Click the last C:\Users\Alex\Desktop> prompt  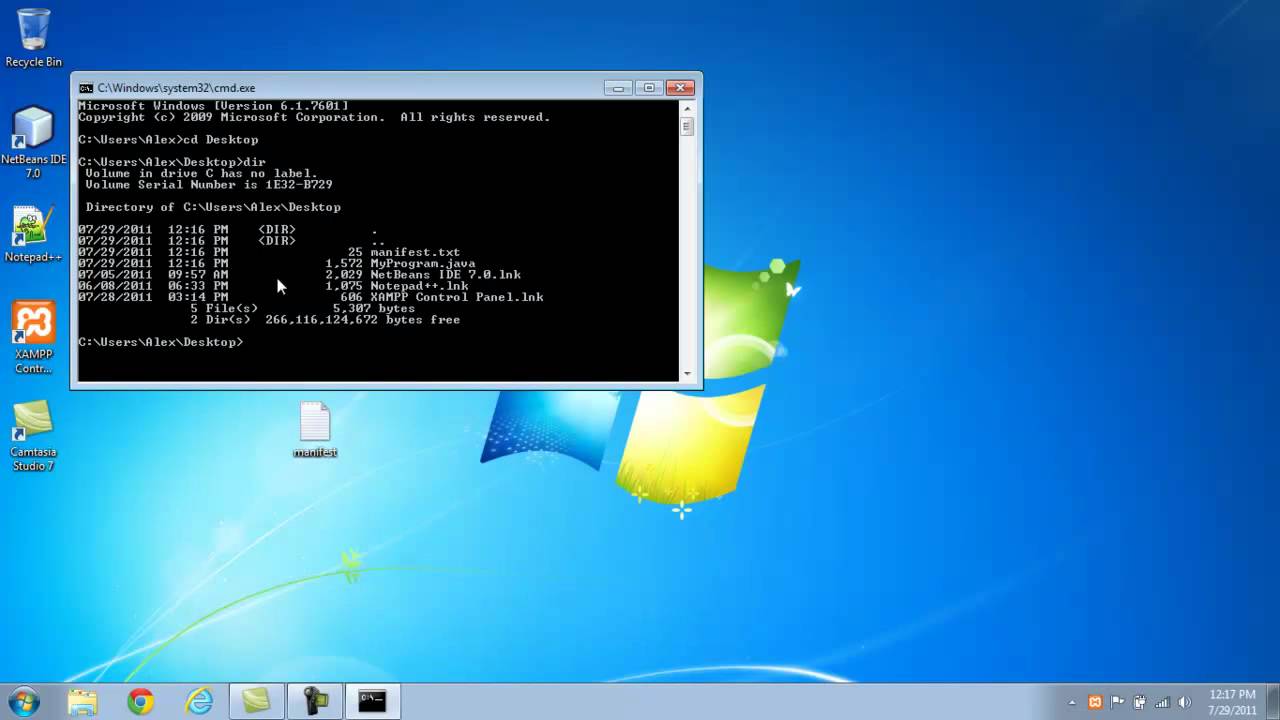point(160,342)
